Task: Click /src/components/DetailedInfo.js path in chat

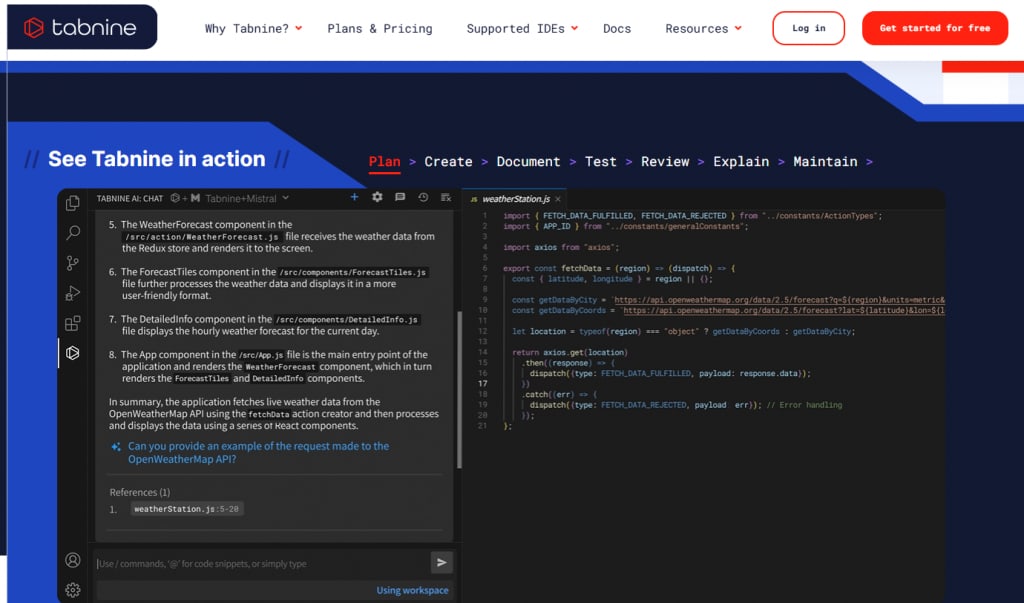Action: [346, 319]
